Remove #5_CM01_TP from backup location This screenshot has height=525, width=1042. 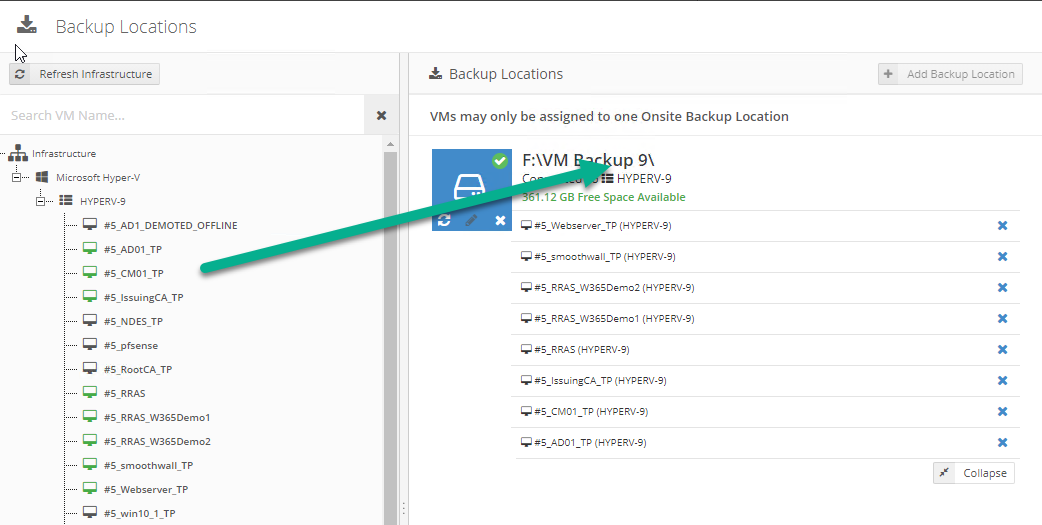tap(1002, 411)
